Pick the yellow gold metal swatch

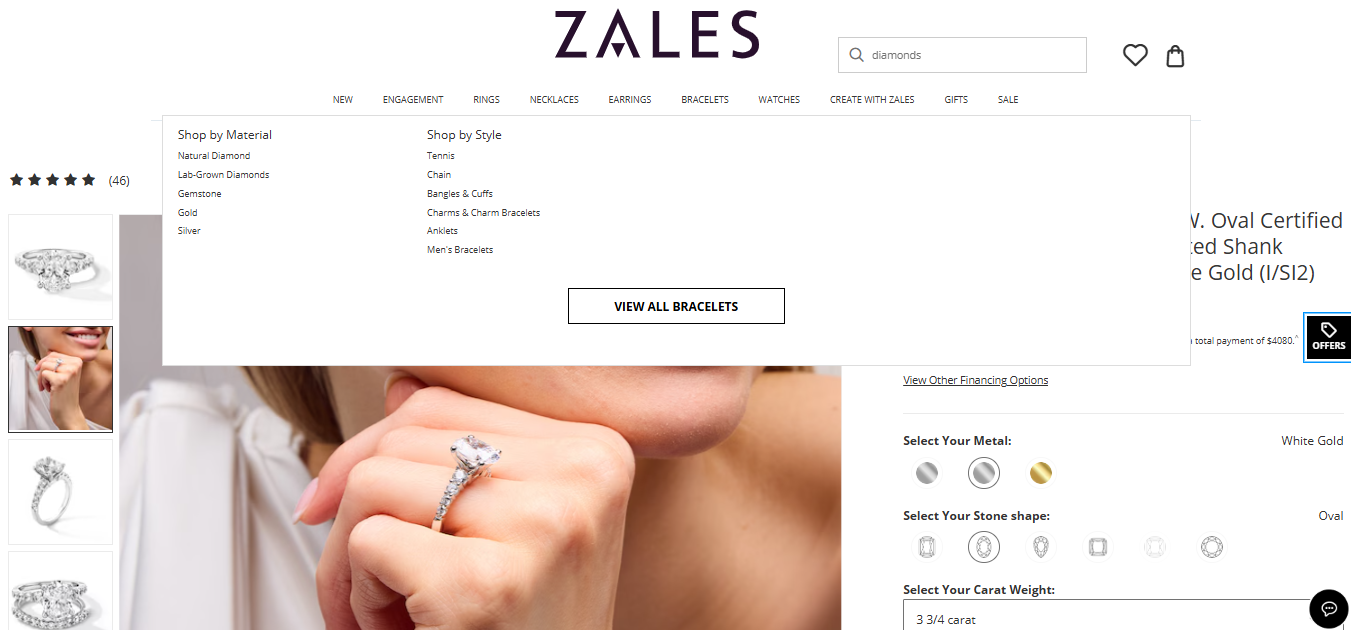(1041, 473)
